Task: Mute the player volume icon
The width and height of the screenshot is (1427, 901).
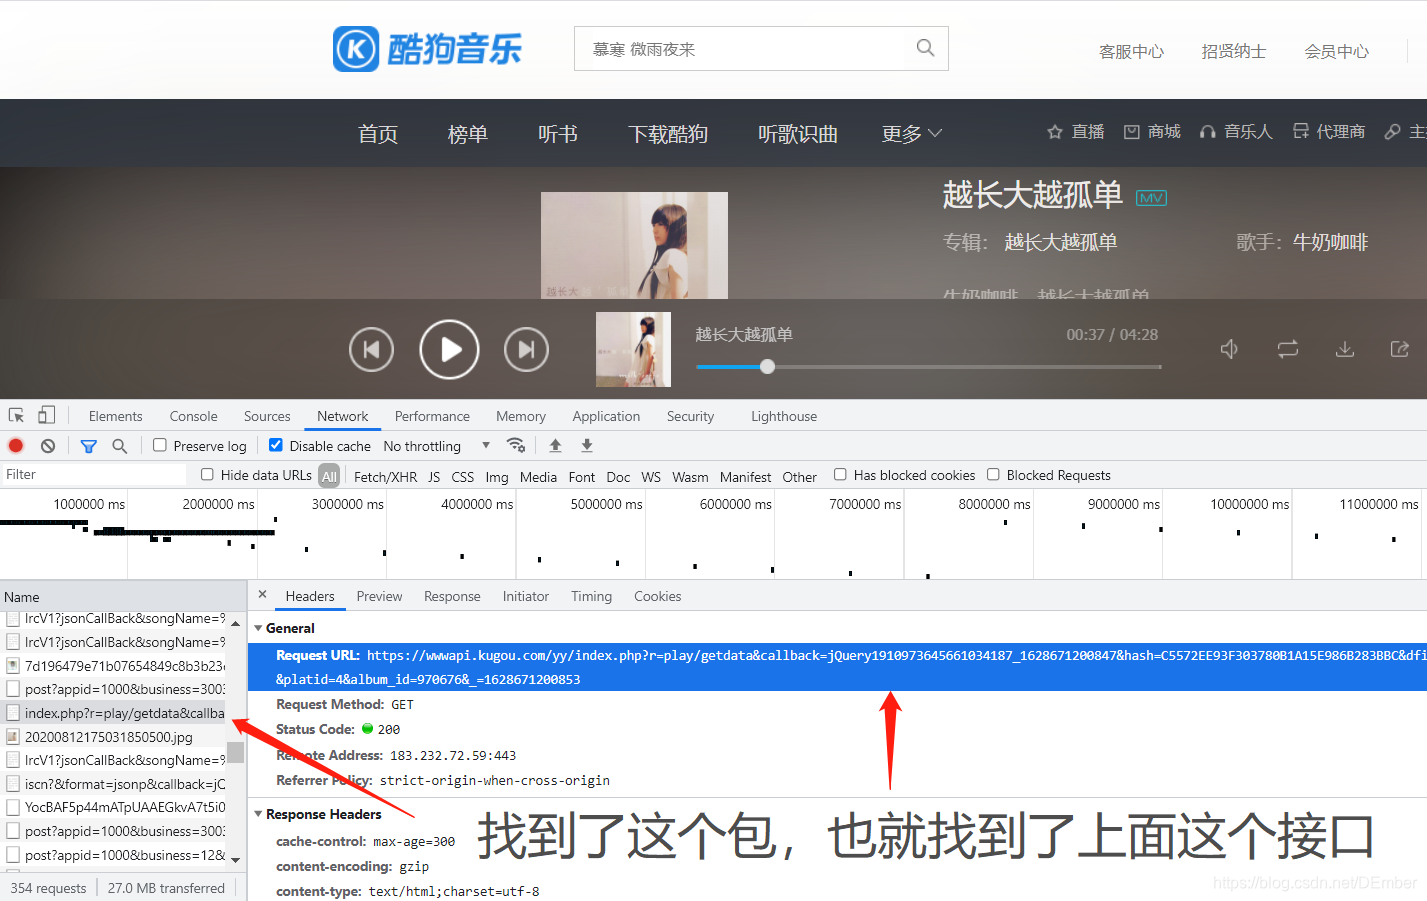Action: [1230, 349]
